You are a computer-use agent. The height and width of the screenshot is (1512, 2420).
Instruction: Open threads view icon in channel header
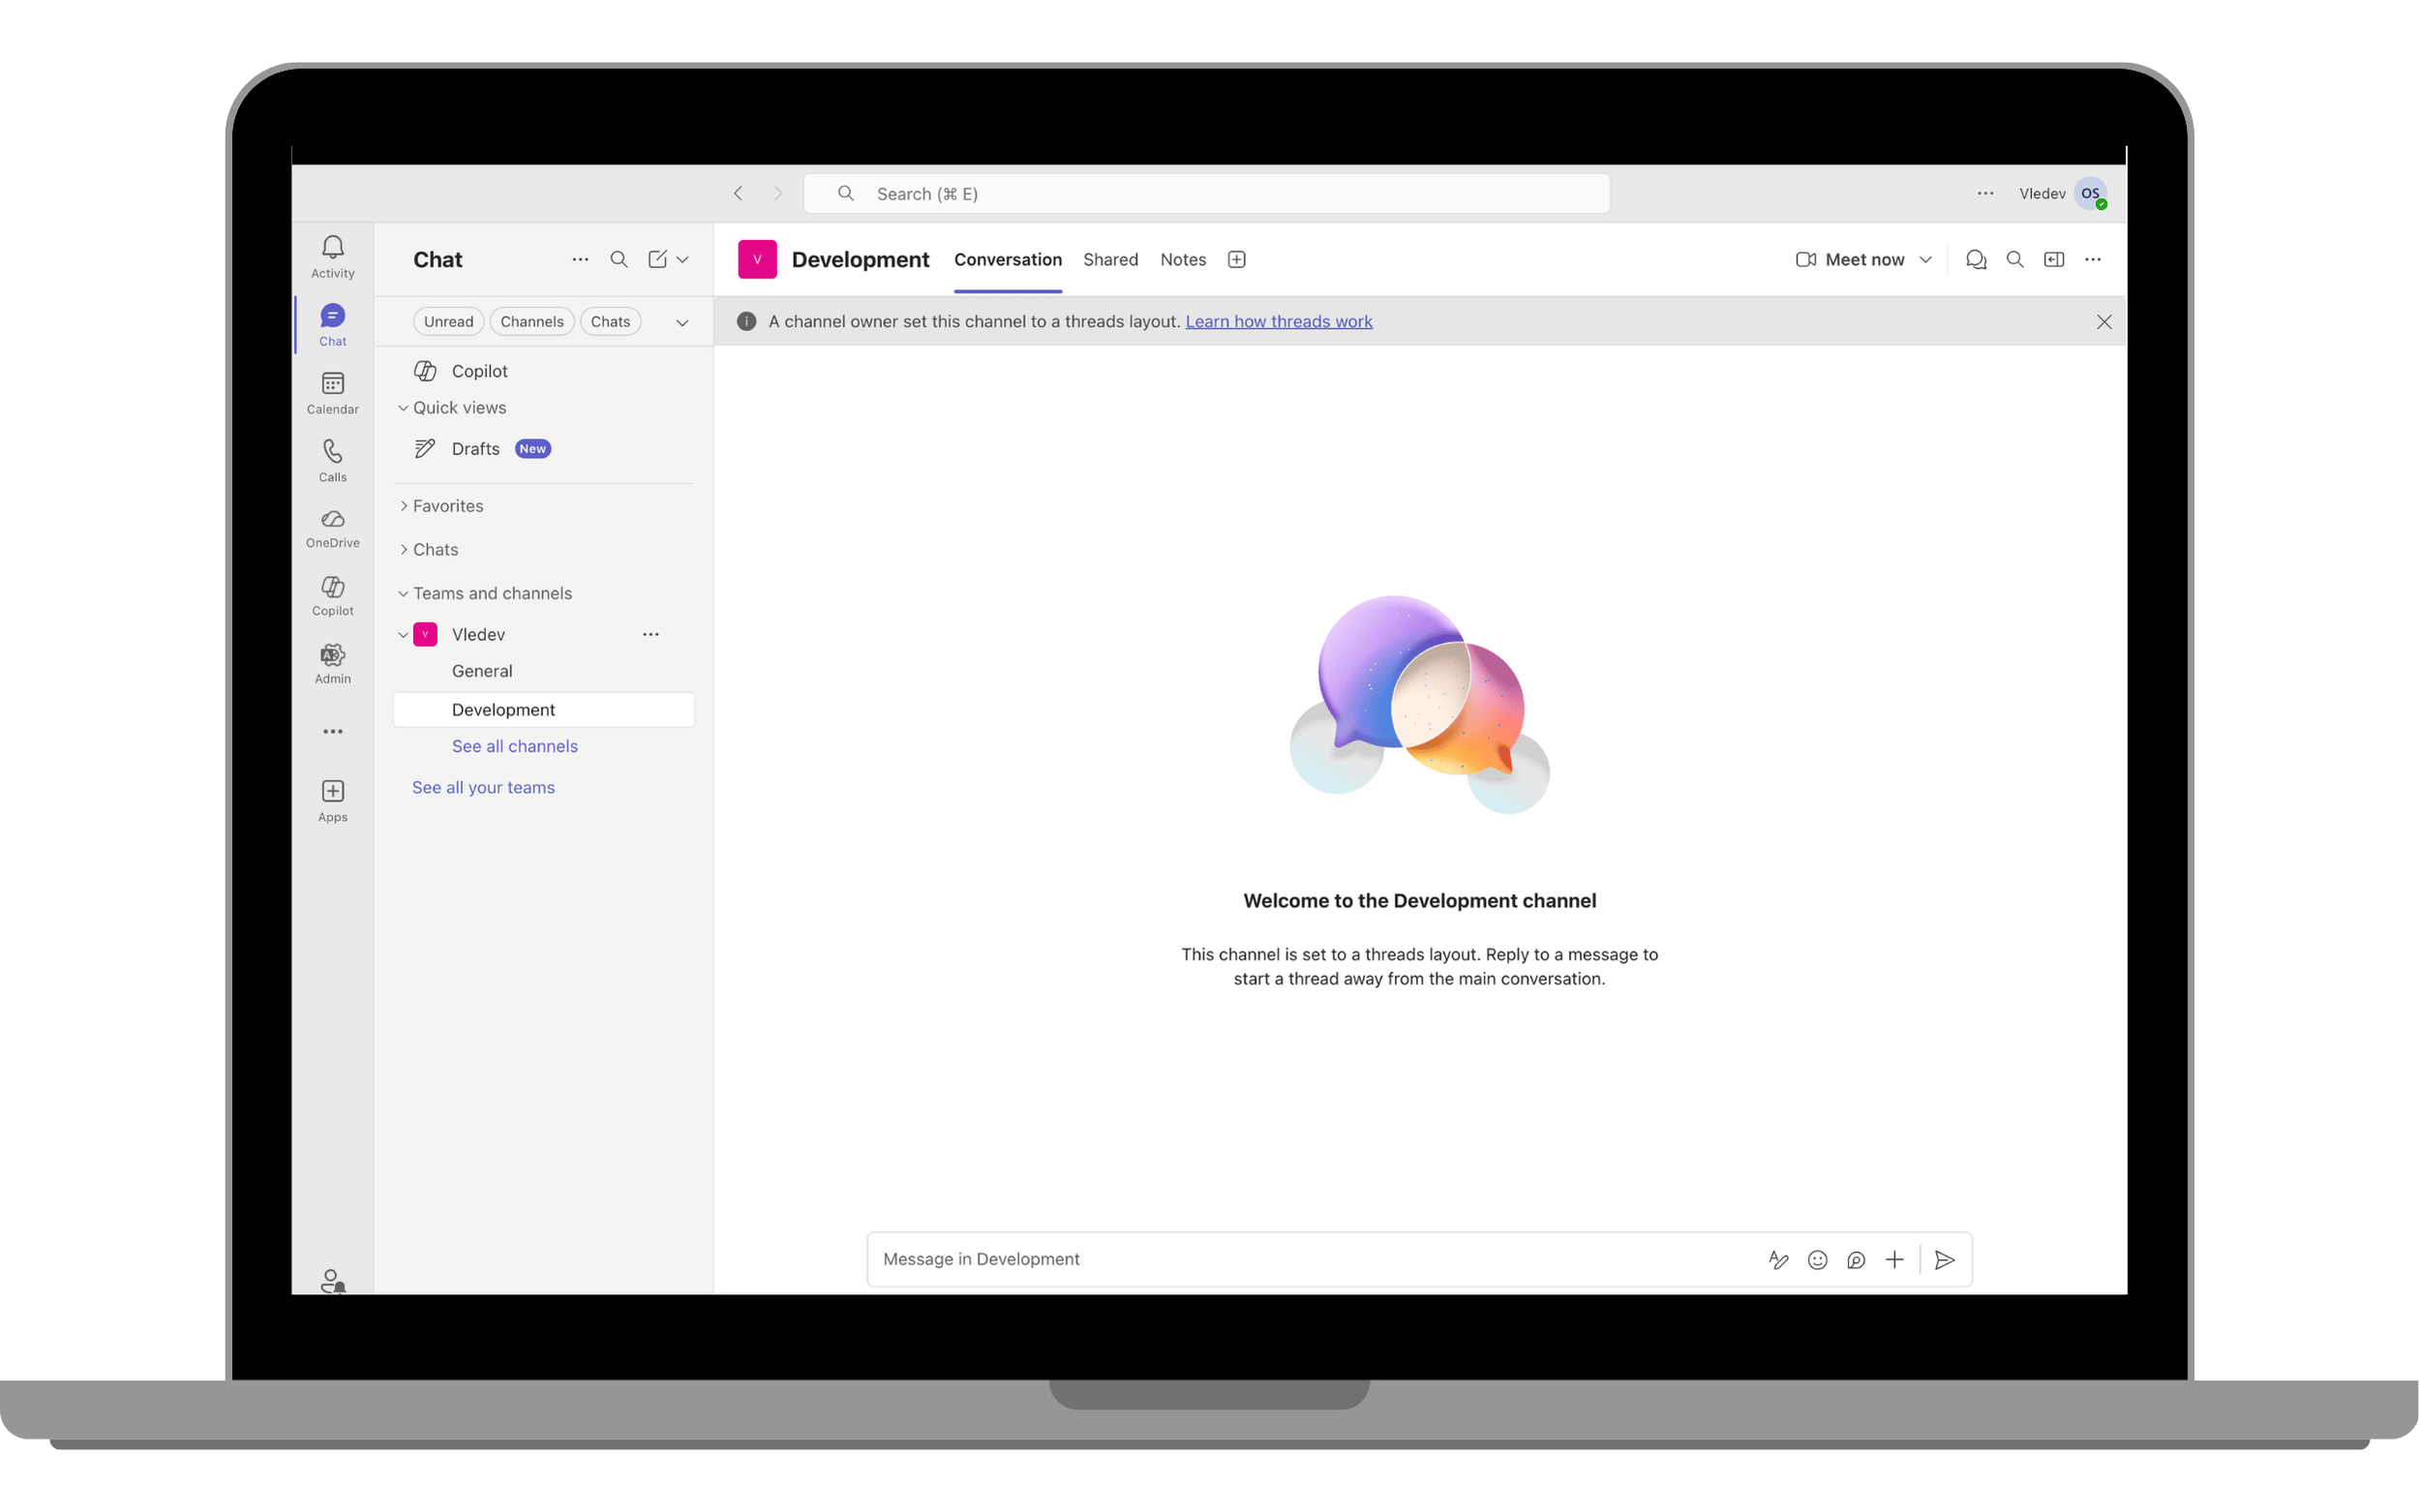(x=1976, y=259)
